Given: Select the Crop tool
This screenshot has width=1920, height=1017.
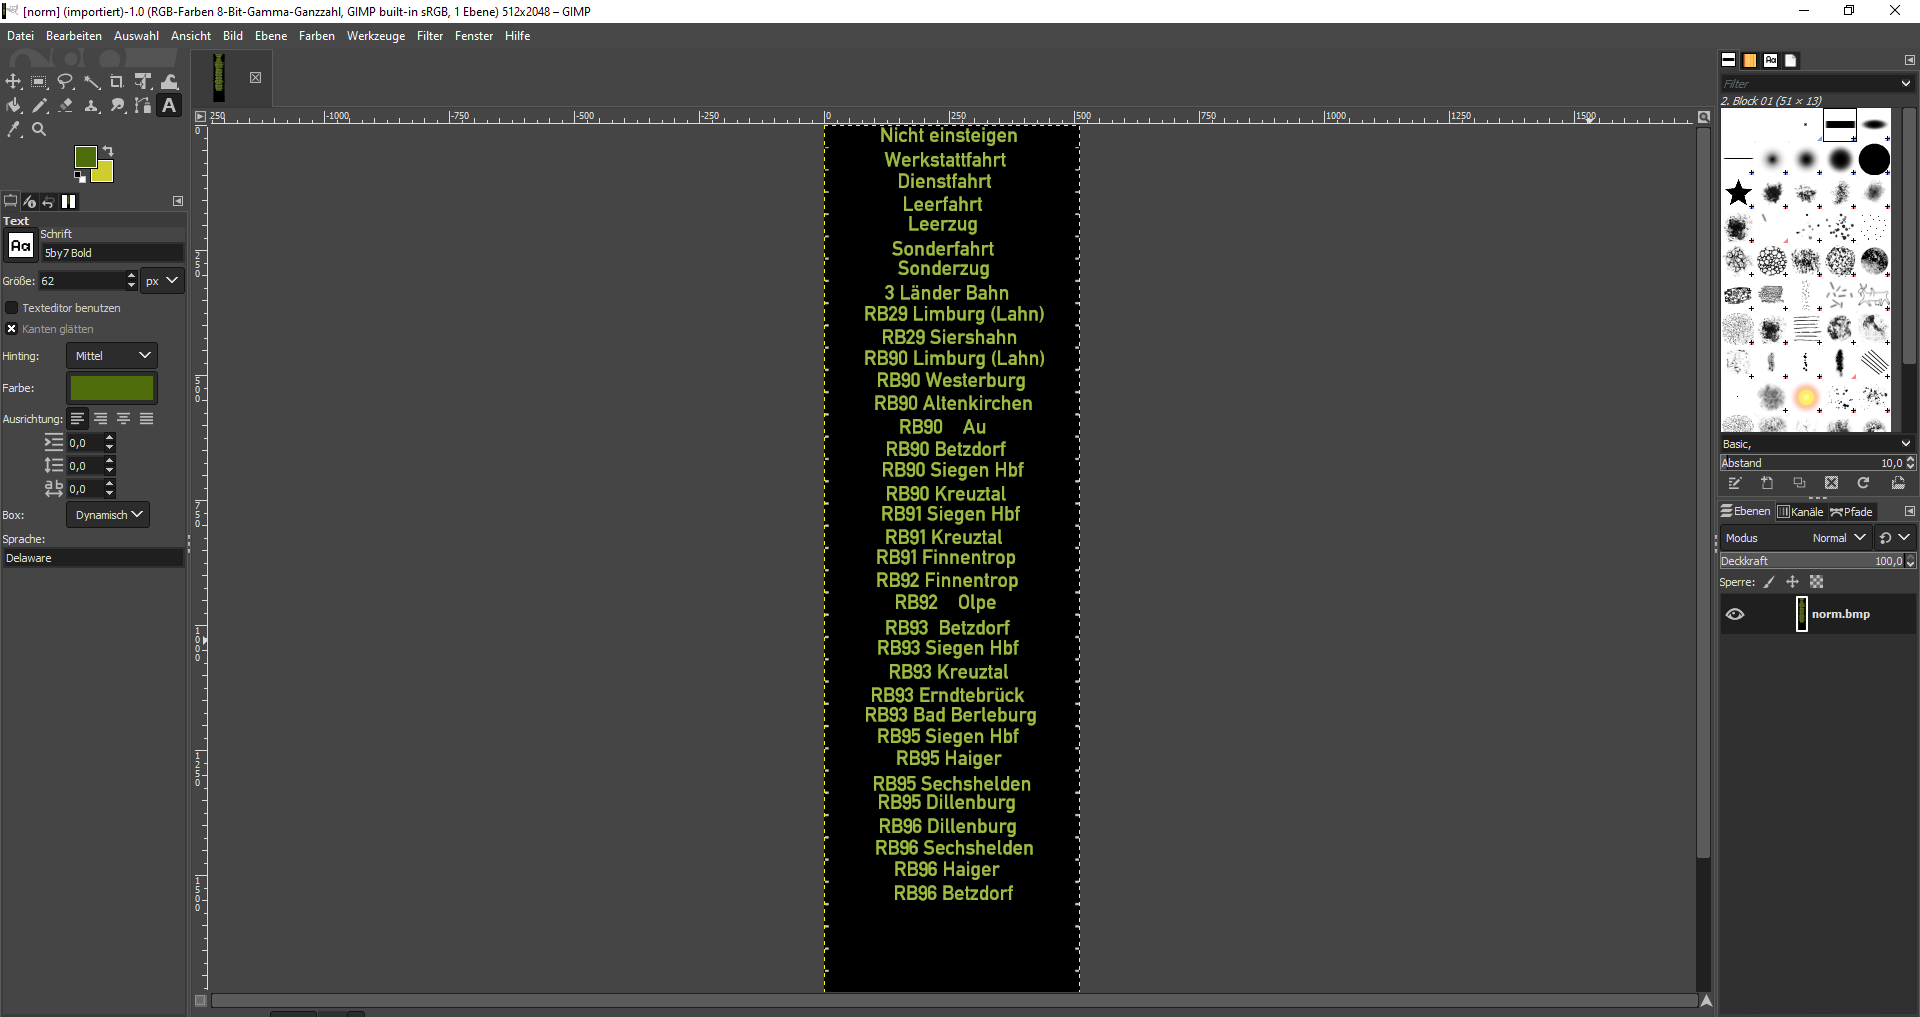Looking at the screenshot, I should pyautogui.click(x=117, y=82).
